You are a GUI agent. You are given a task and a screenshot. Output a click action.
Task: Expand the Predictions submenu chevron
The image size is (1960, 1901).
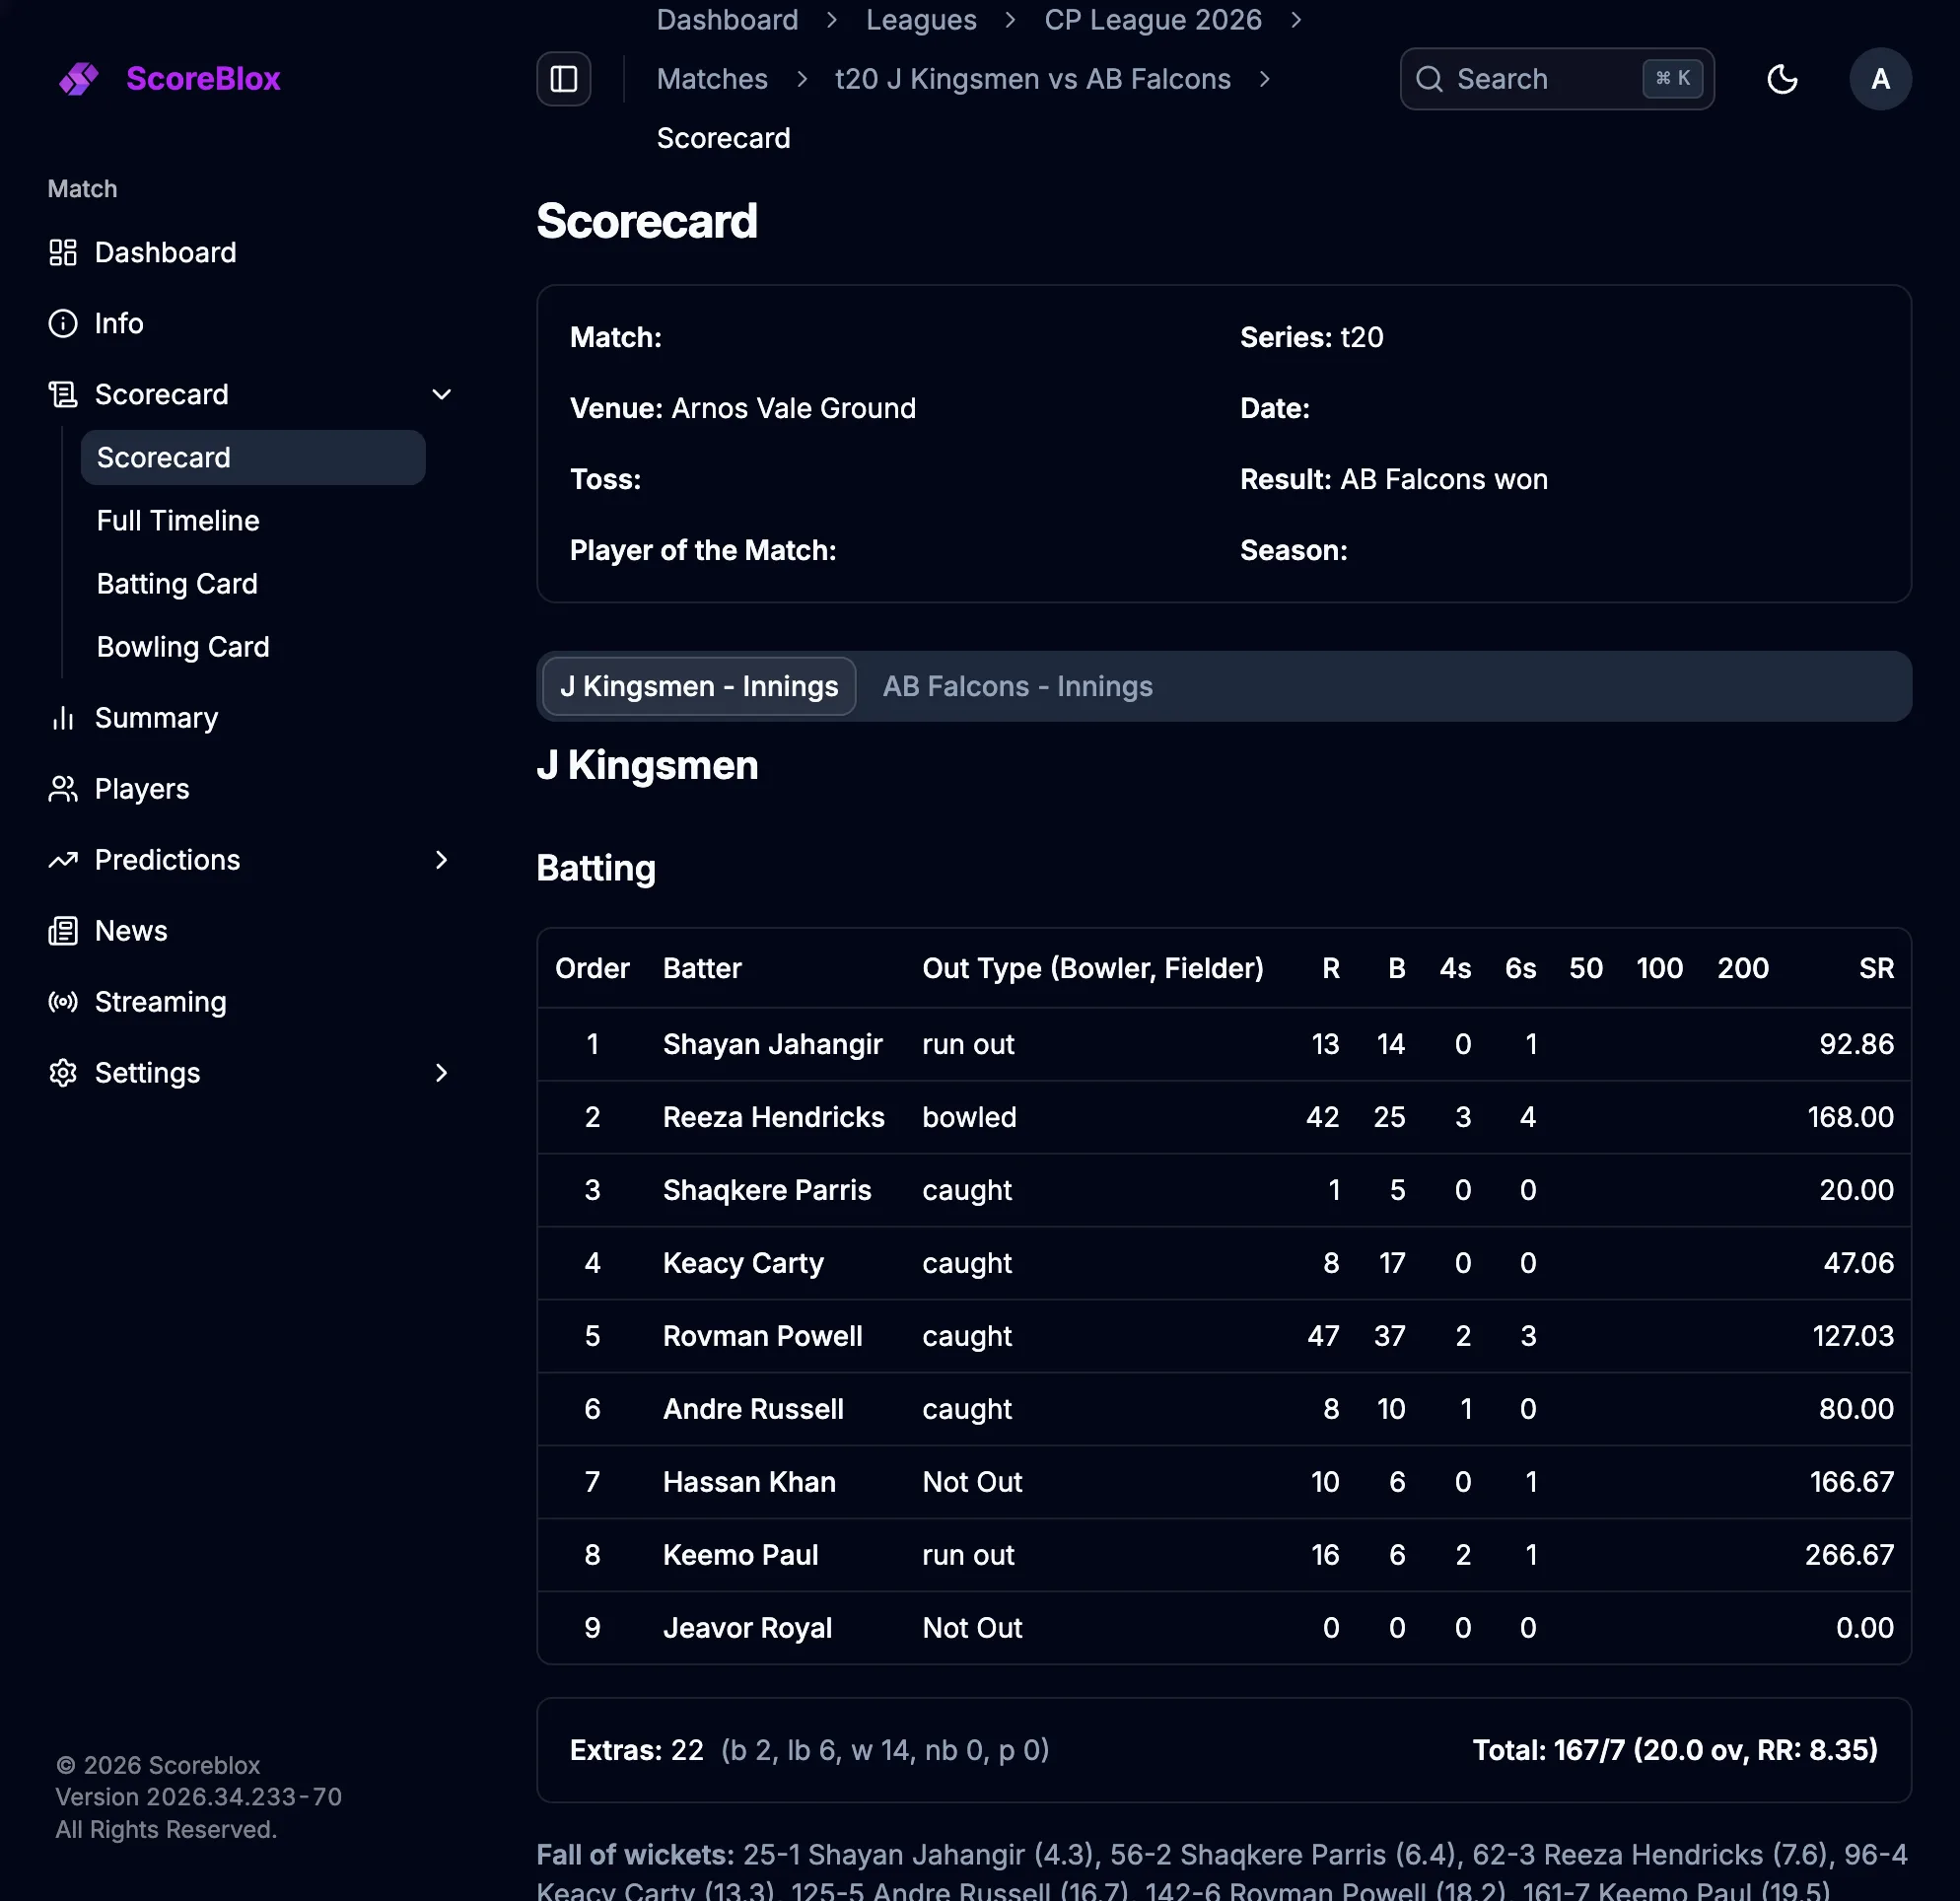[441, 860]
